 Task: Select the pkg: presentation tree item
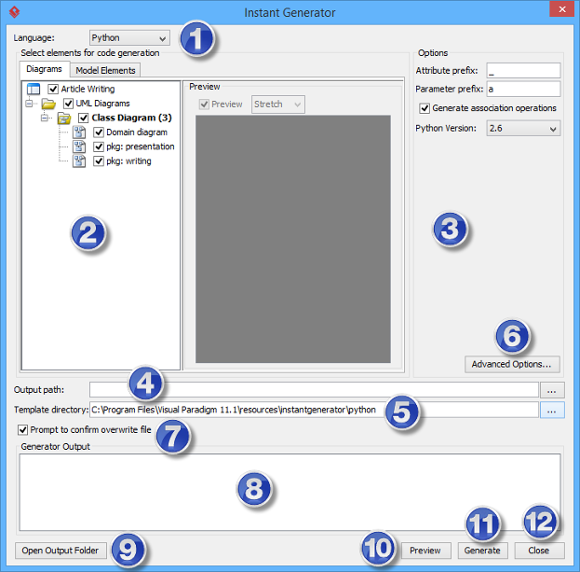click(x=140, y=147)
